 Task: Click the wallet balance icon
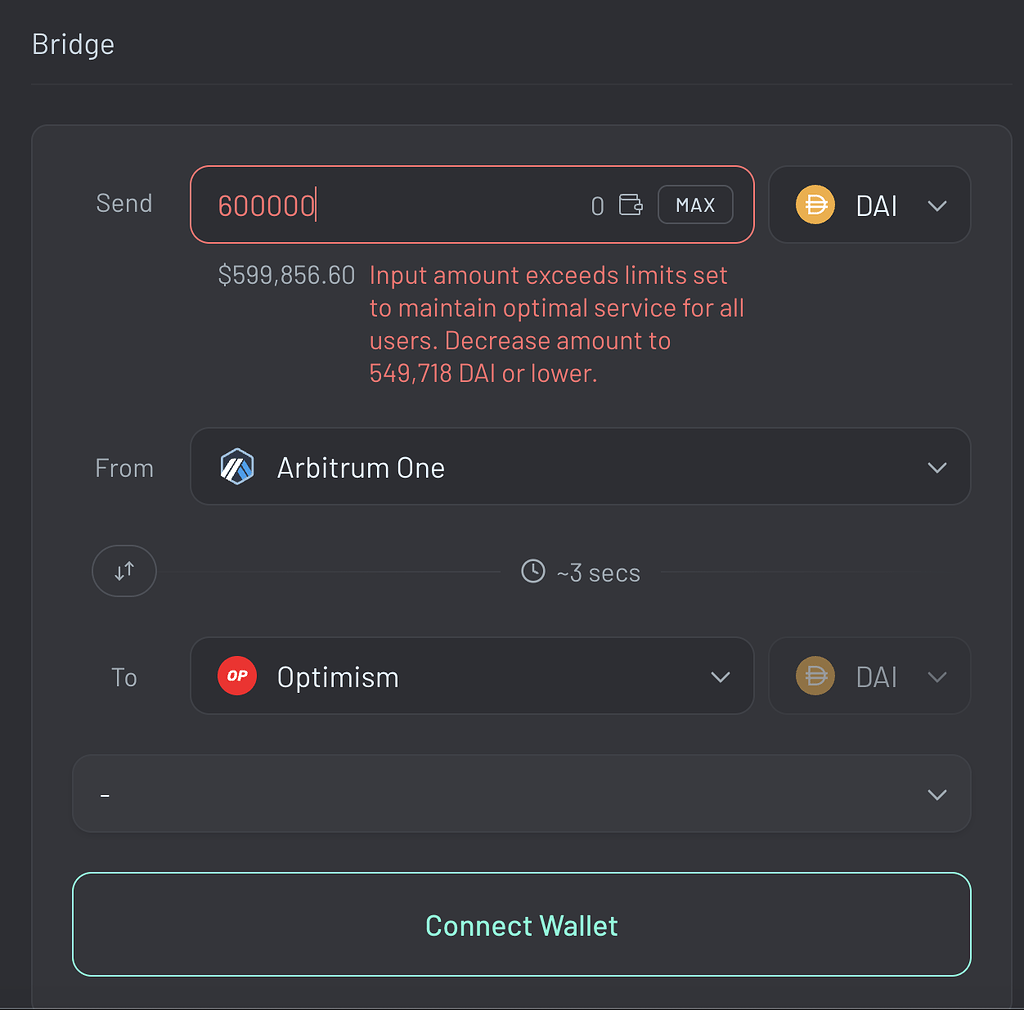click(x=630, y=205)
